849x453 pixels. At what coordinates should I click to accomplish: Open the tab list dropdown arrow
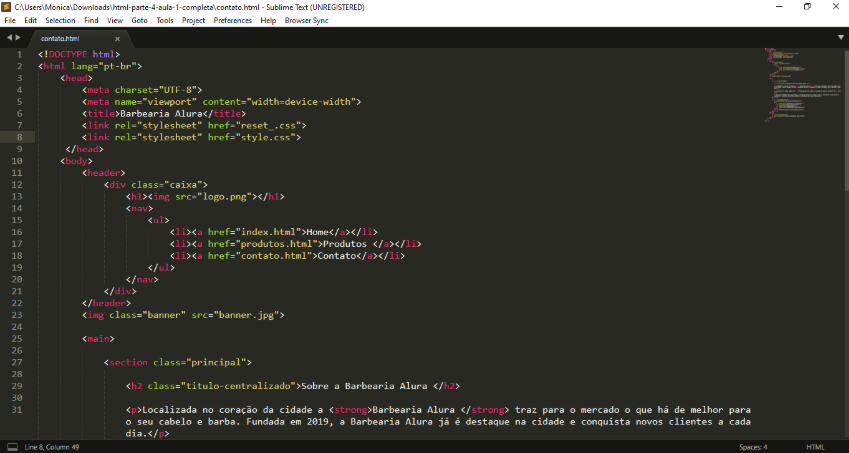pyautogui.click(x=840, y=37)
